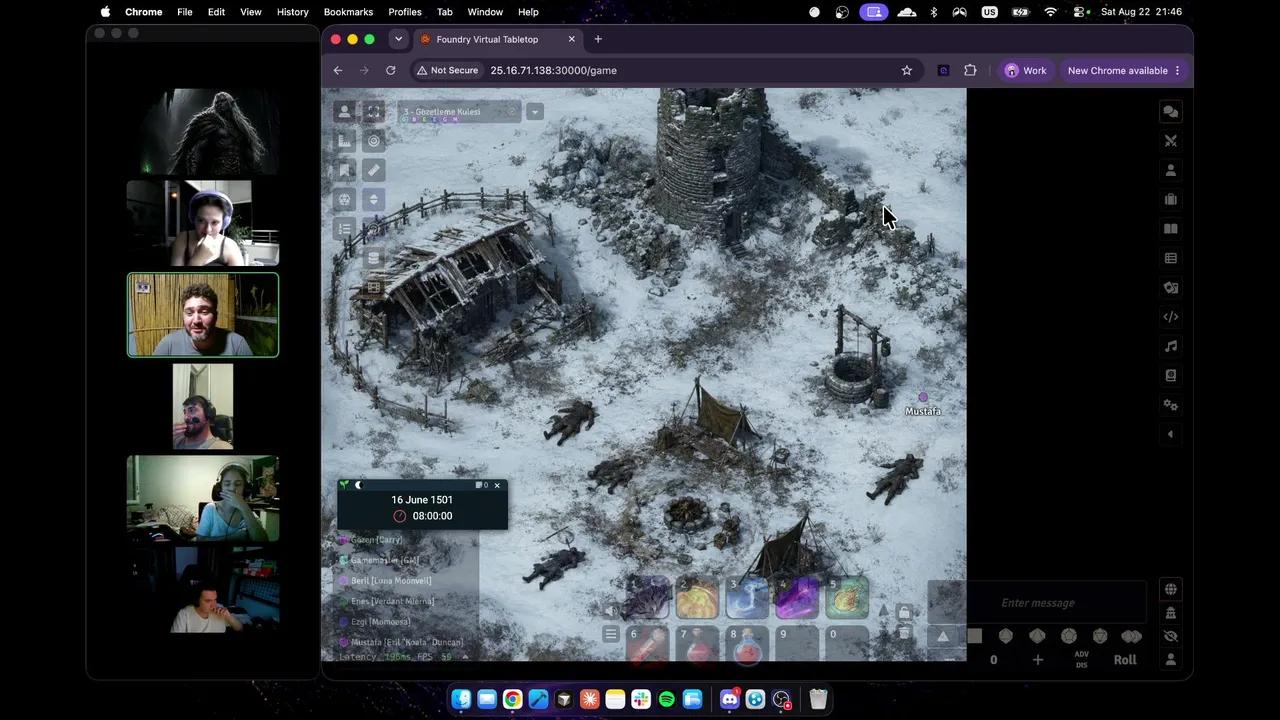This screenshot has width=1280, height=720.
Task: Click the New Chrome available button
Action: [1124, 70]
